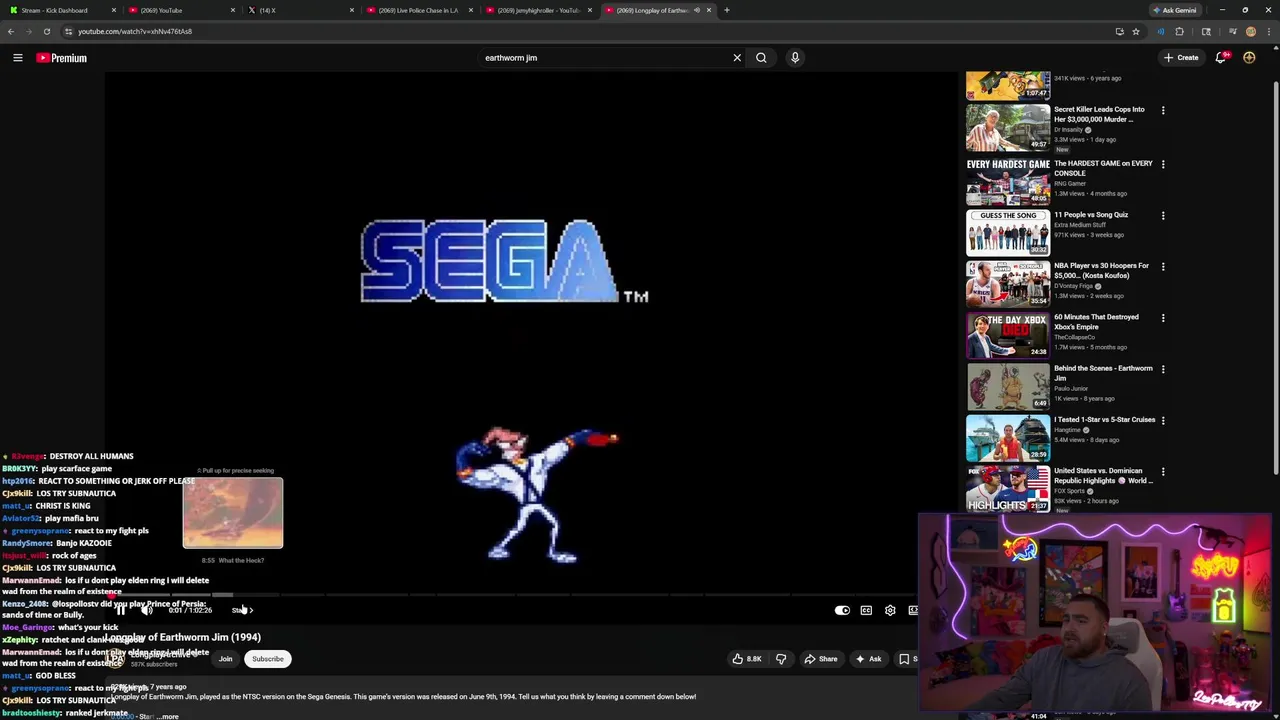Open the browser extensions puzzle icon

point(1179,31)
